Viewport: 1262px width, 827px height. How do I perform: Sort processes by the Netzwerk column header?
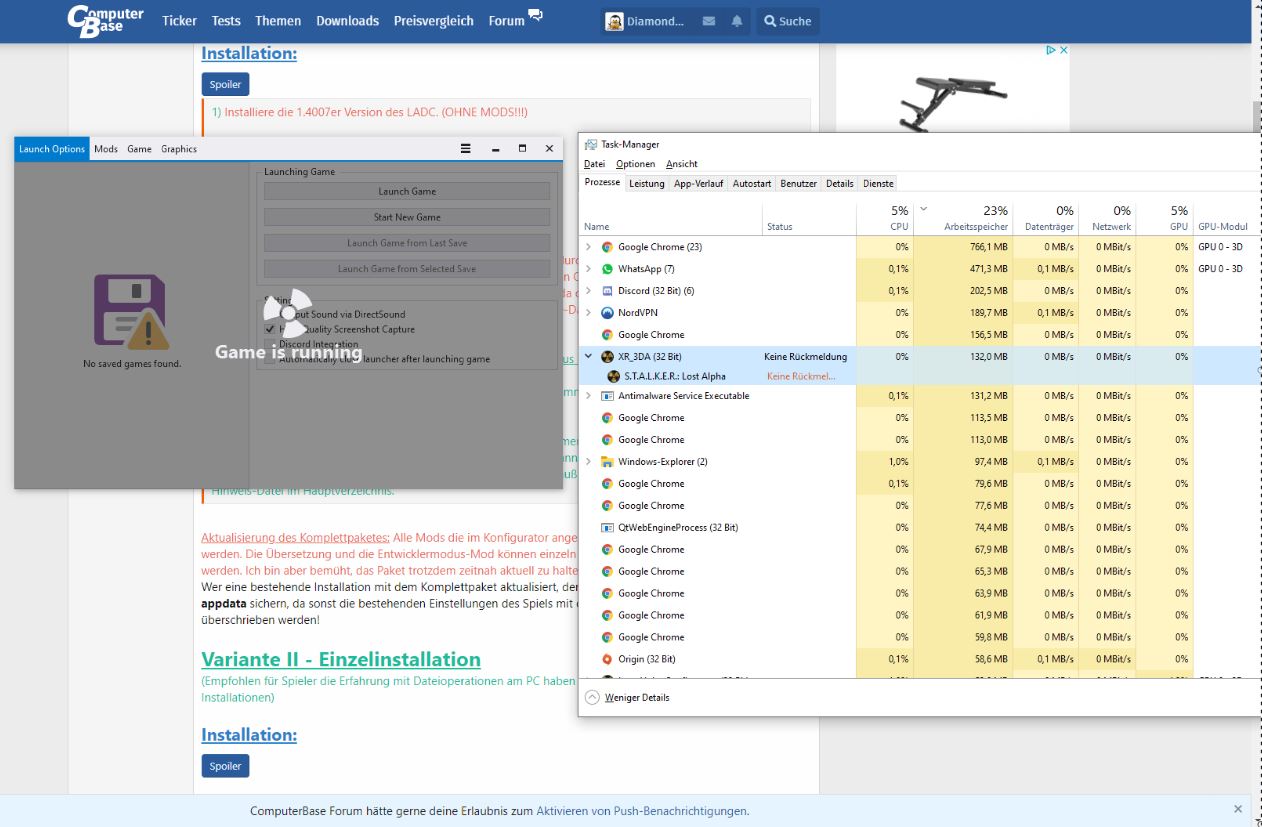1107,218
